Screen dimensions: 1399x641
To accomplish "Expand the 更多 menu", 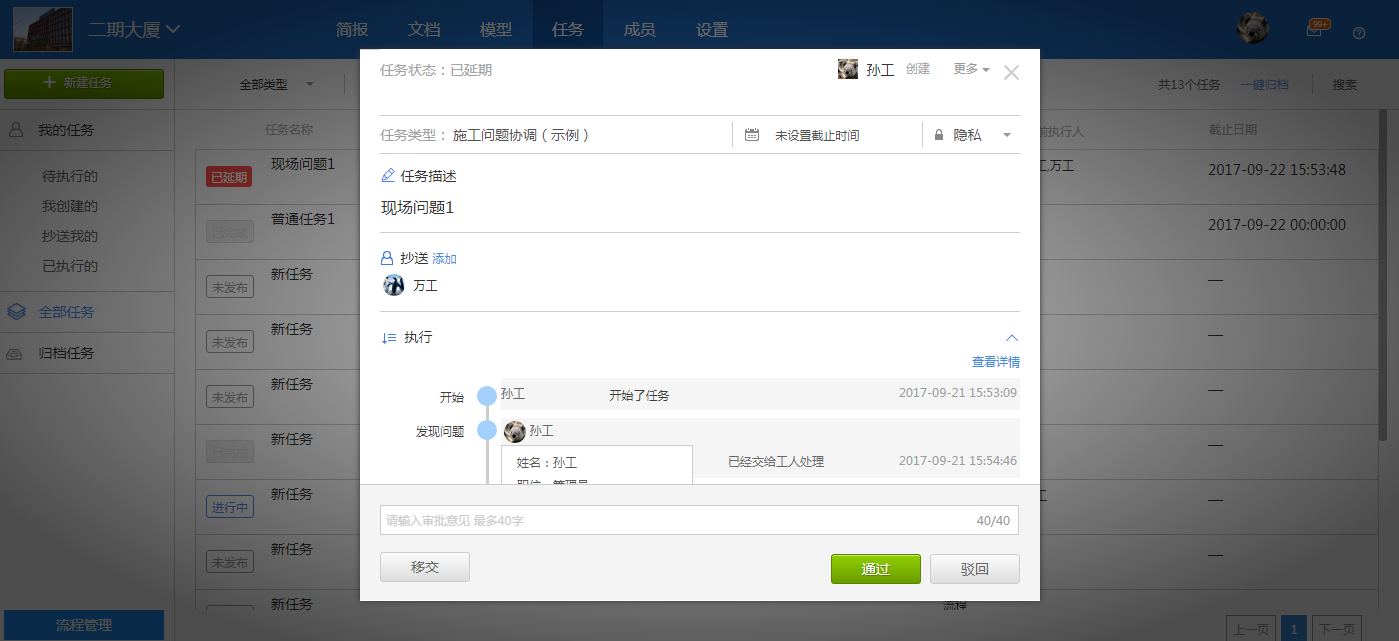I will [x=971, y=70].
